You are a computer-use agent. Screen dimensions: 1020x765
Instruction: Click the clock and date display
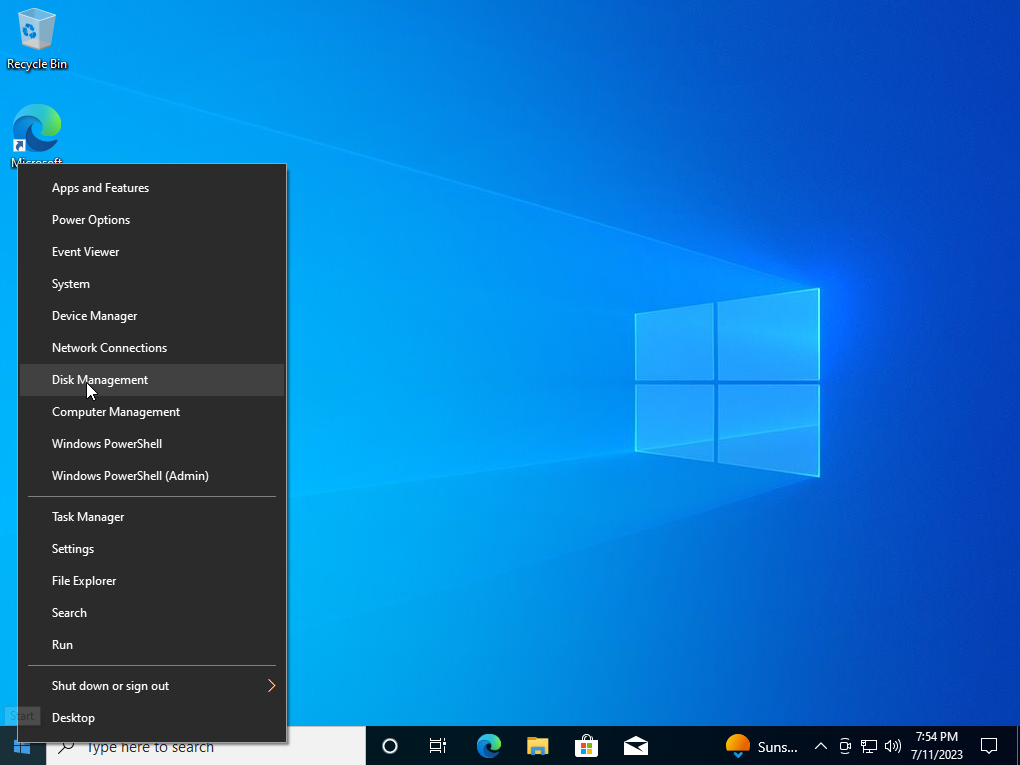936,745
